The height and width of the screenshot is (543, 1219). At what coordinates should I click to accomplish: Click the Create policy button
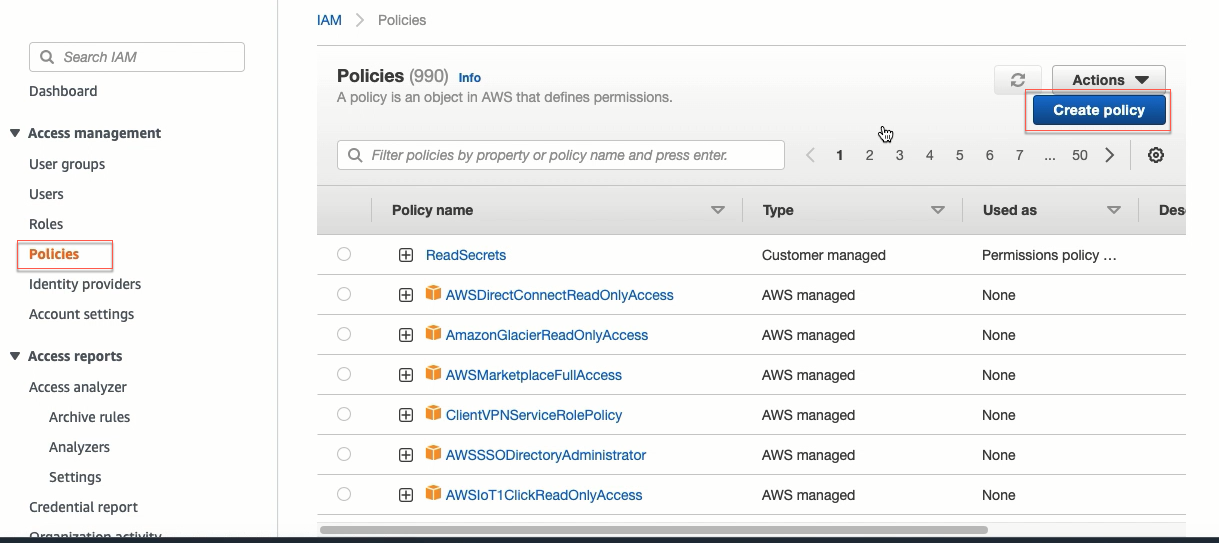[x=1099, y=110]
